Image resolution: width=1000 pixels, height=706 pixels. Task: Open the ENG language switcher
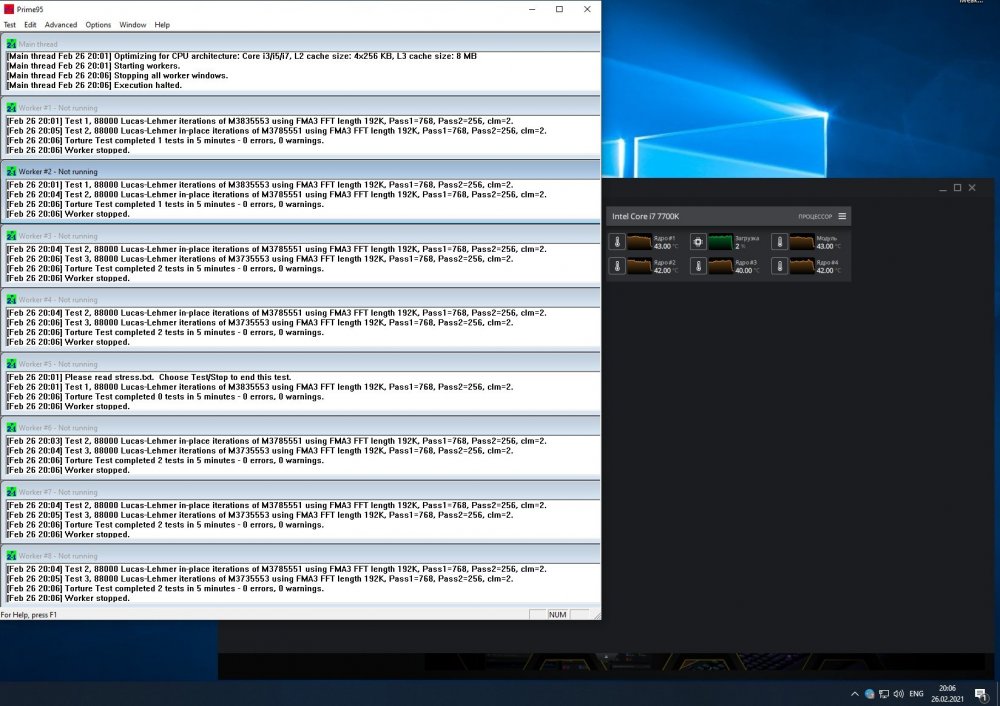pos(915,693)
